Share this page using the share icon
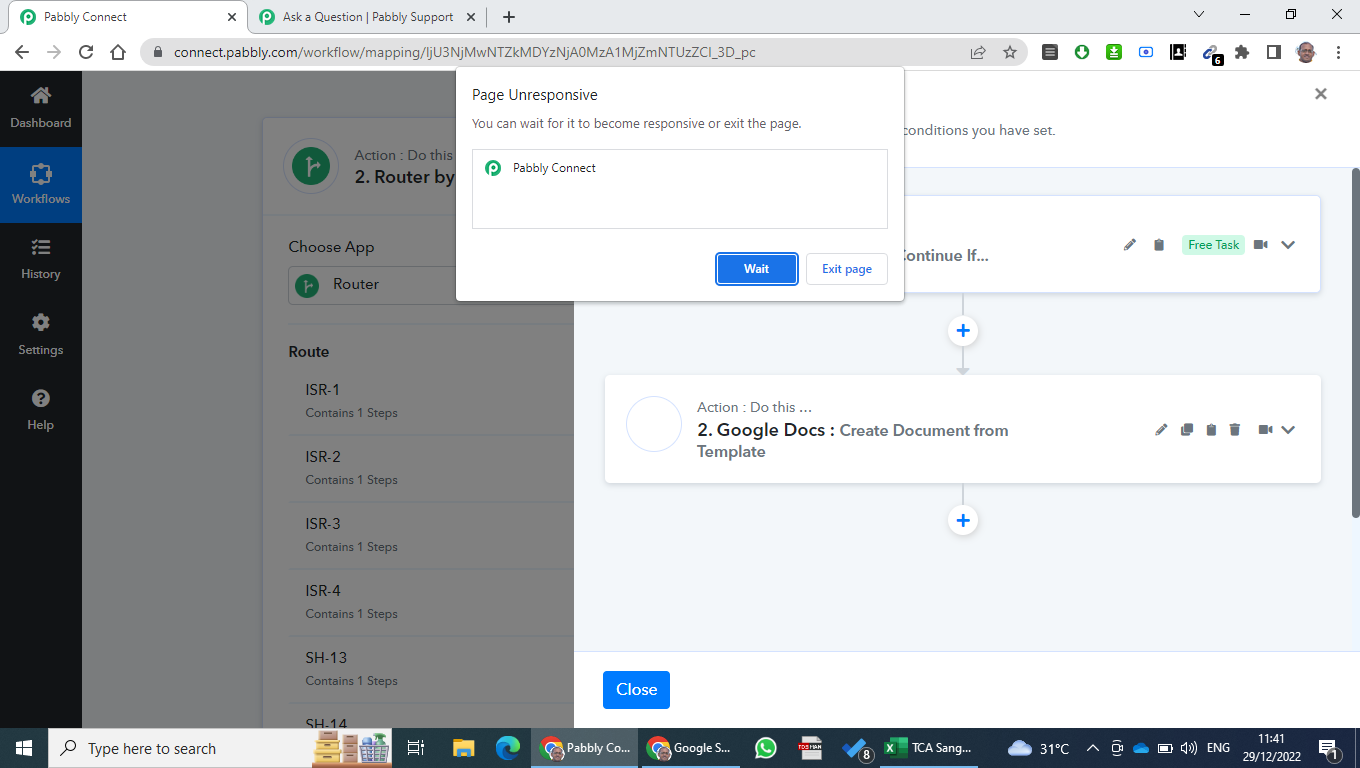 (978, 52)
